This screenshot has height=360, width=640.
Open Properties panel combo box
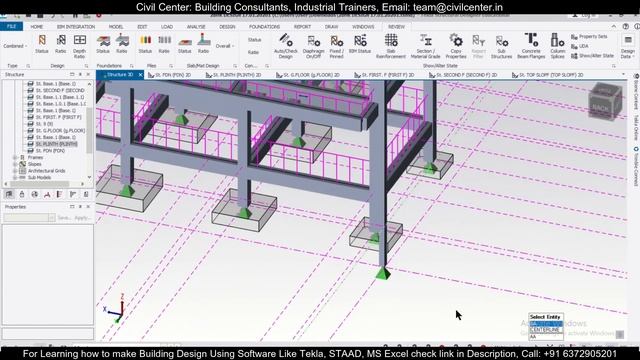(x=29, y=218)
